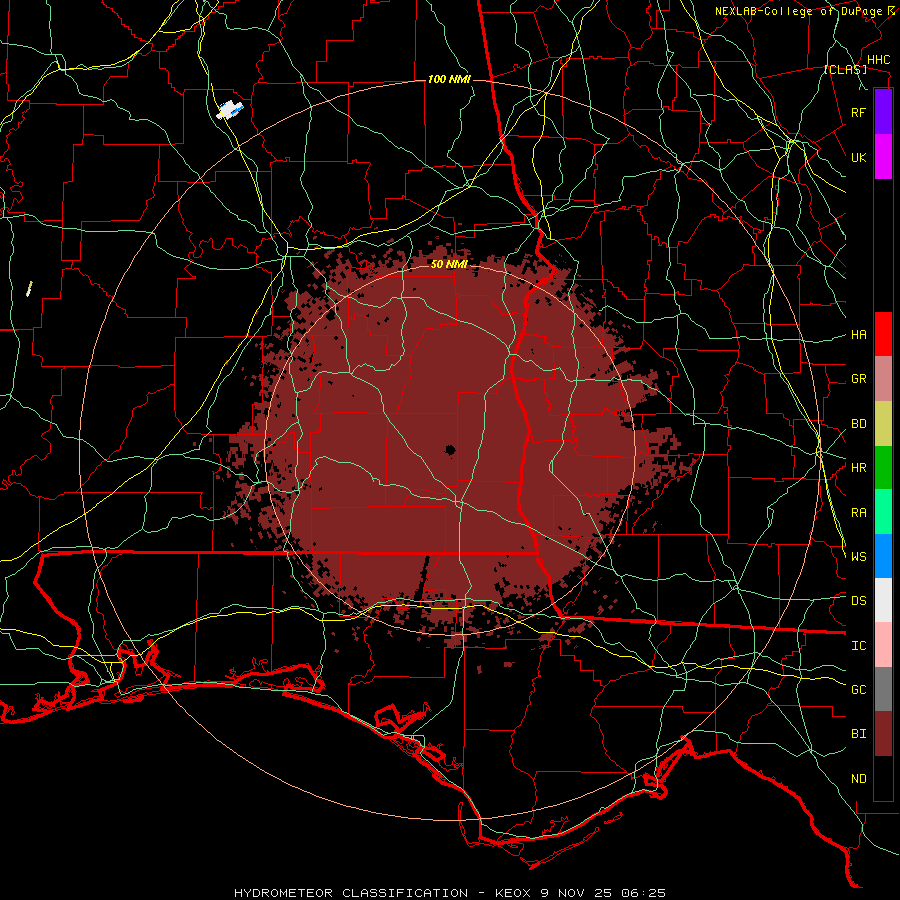Click the BD yellow legend swatch
The width and height of the screenshot is (900, 900).
click(x=883, y=424)
